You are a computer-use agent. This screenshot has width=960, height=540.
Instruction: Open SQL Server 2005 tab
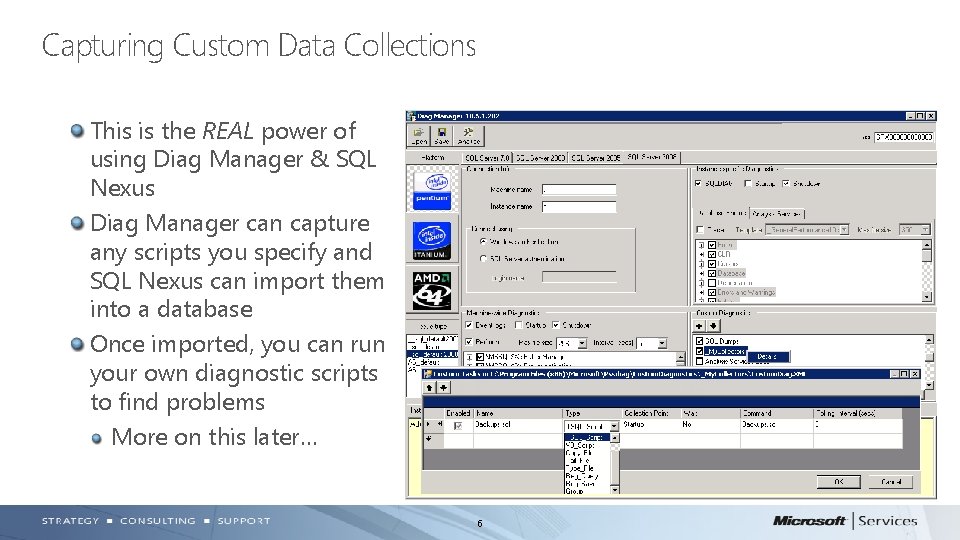pos(596,157)
